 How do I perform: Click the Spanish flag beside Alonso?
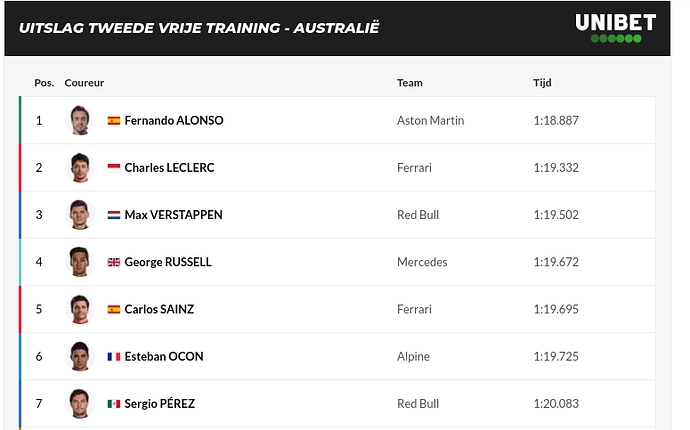tap(114, 121)
